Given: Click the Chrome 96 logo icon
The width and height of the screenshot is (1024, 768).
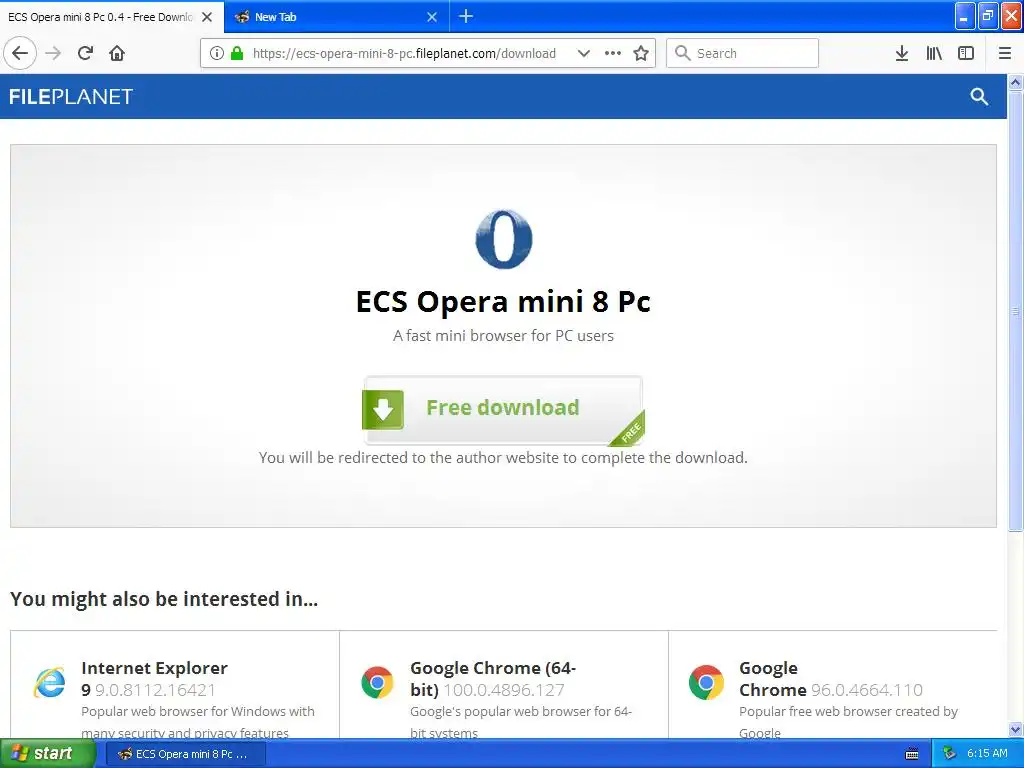Looking at the screenshot, I should [707, 682].
